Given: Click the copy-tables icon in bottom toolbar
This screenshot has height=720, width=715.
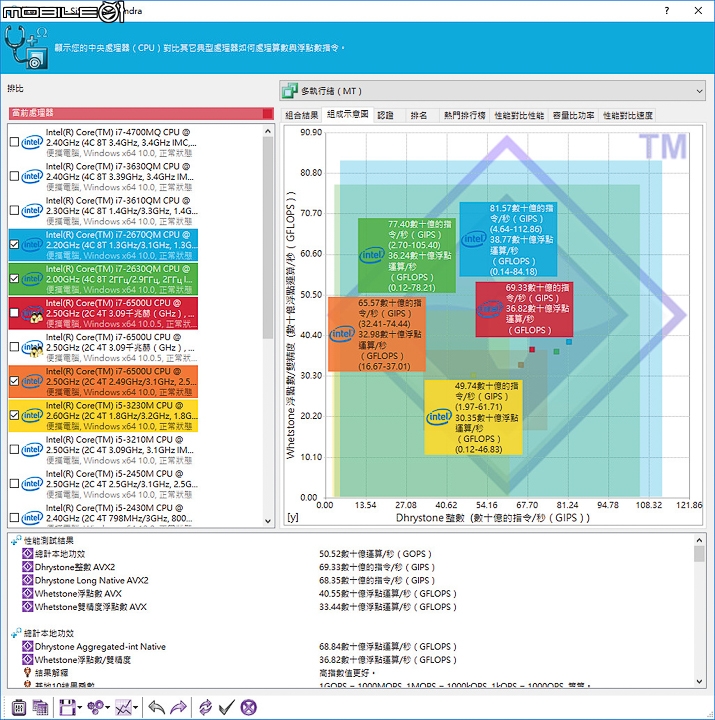Looking at the screenshot, I should click(x=40, y=707).
